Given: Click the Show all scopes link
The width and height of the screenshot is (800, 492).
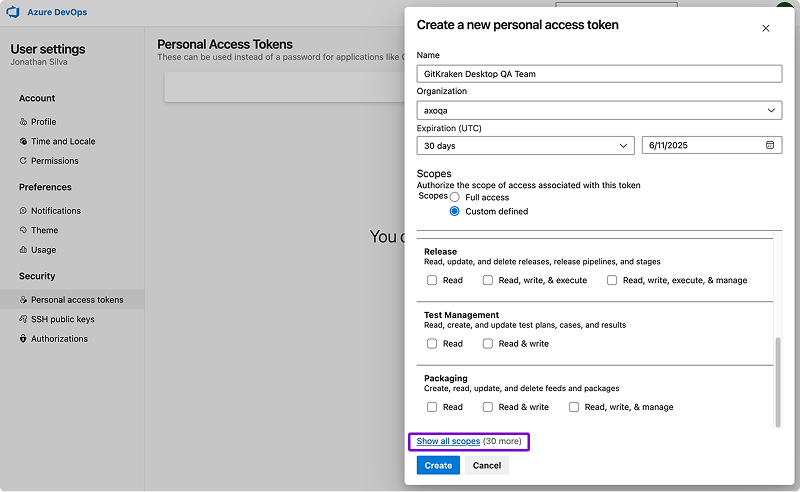Looking at the screenshot, I should [x=448, y=441].
